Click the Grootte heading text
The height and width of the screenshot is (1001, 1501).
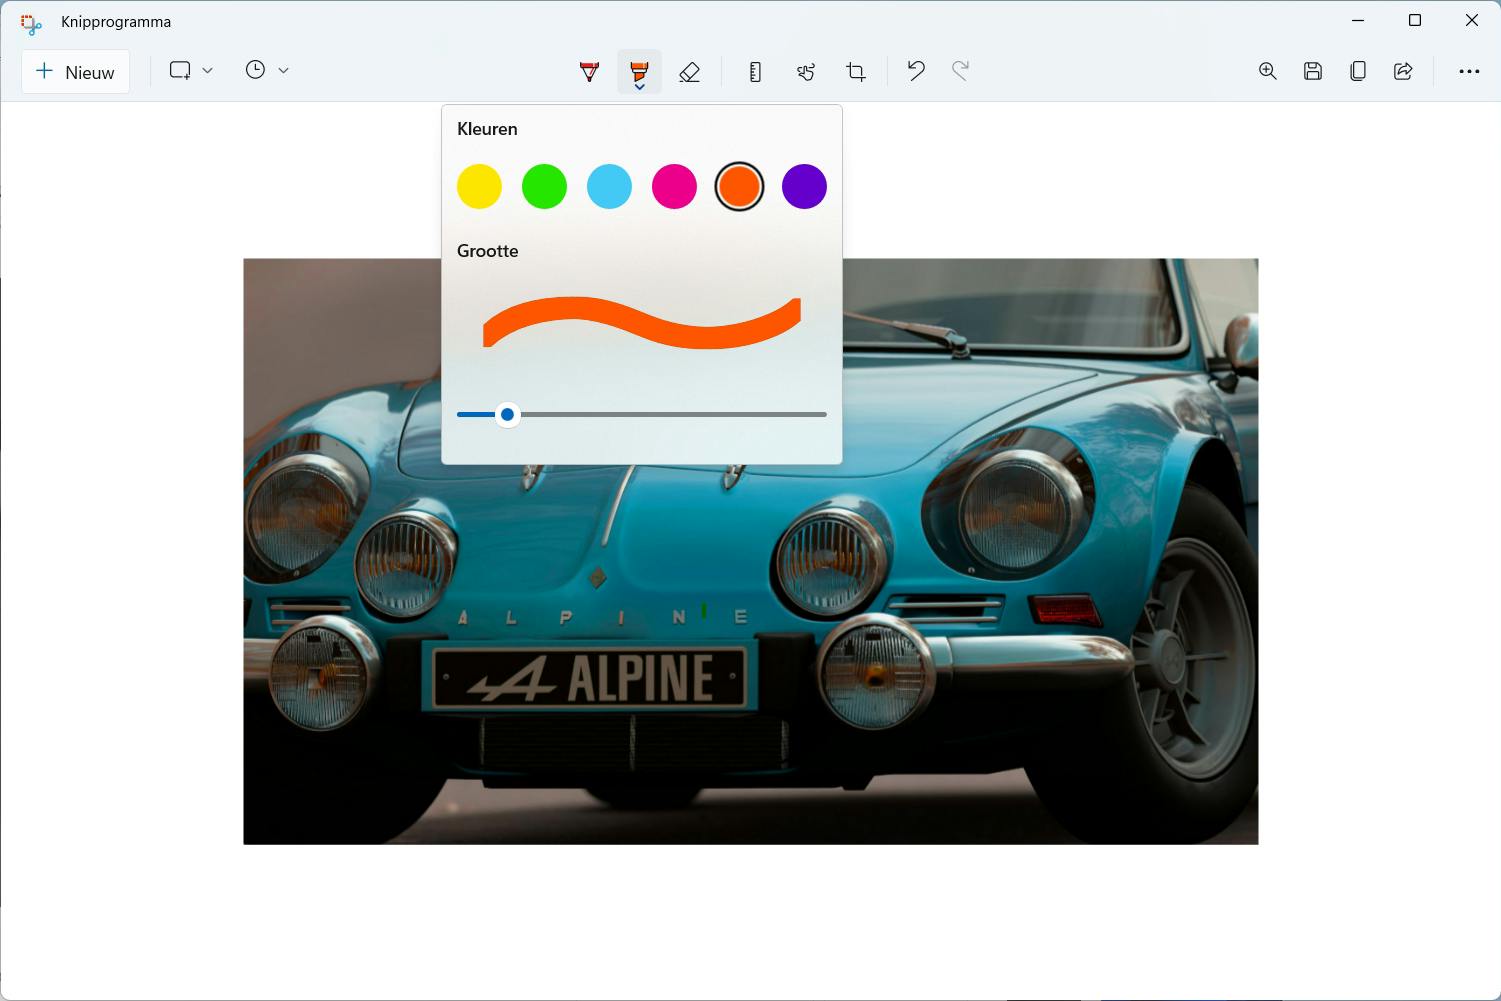pyautogui.click(x=488, y=251)
